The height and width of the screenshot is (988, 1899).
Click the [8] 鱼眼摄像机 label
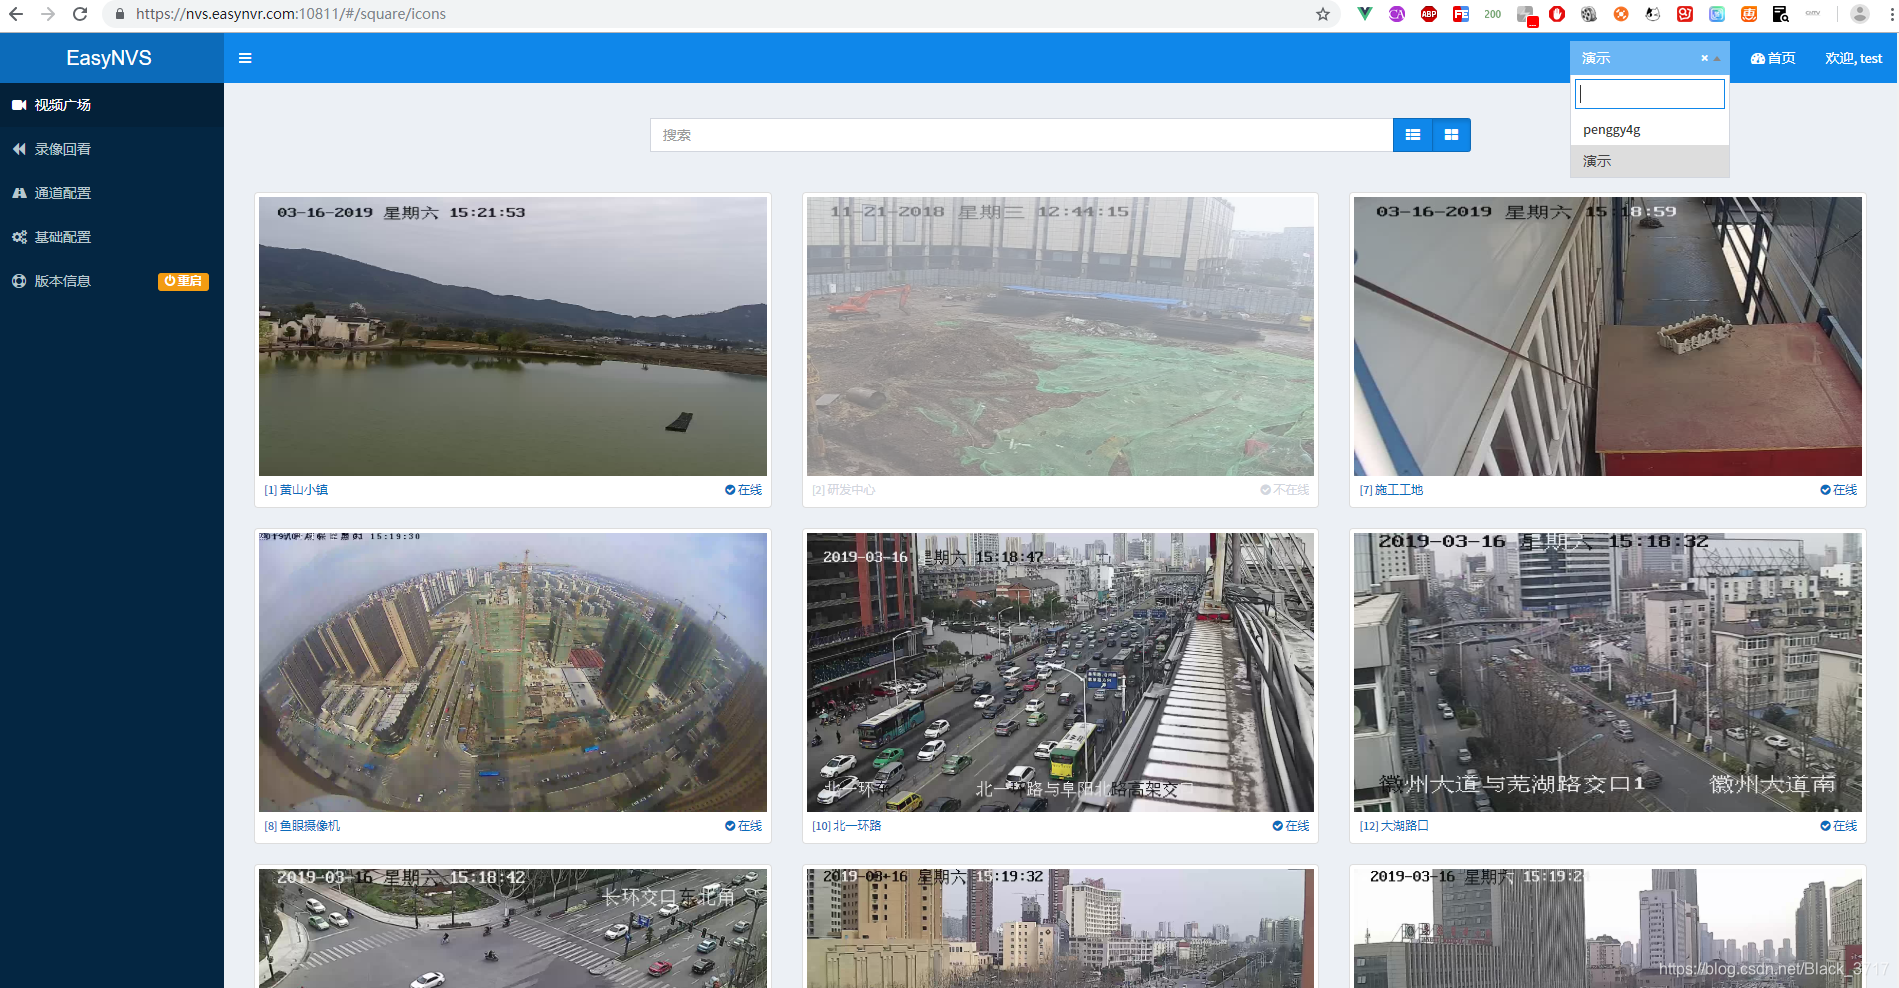click(x=302, y=826)
